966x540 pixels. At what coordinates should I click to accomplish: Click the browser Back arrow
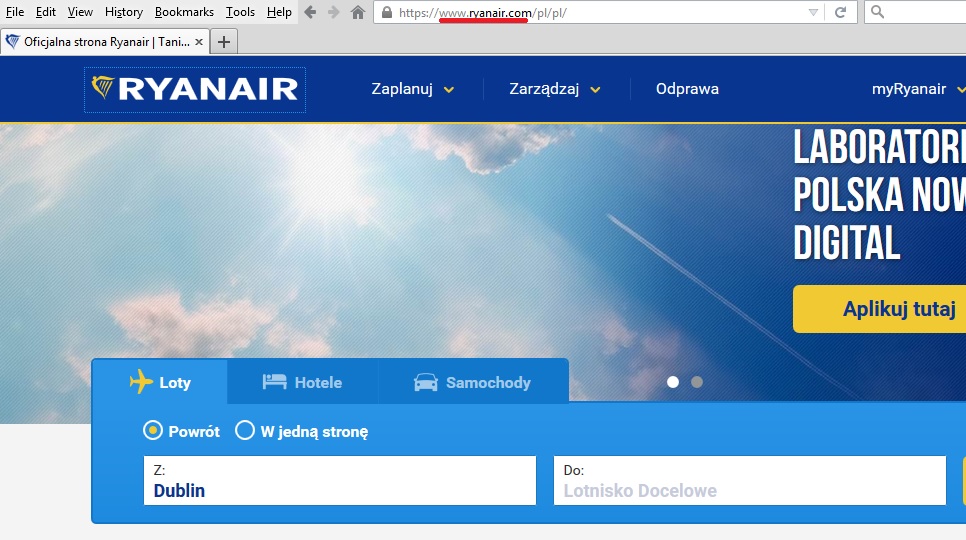(x=310, y=12)
